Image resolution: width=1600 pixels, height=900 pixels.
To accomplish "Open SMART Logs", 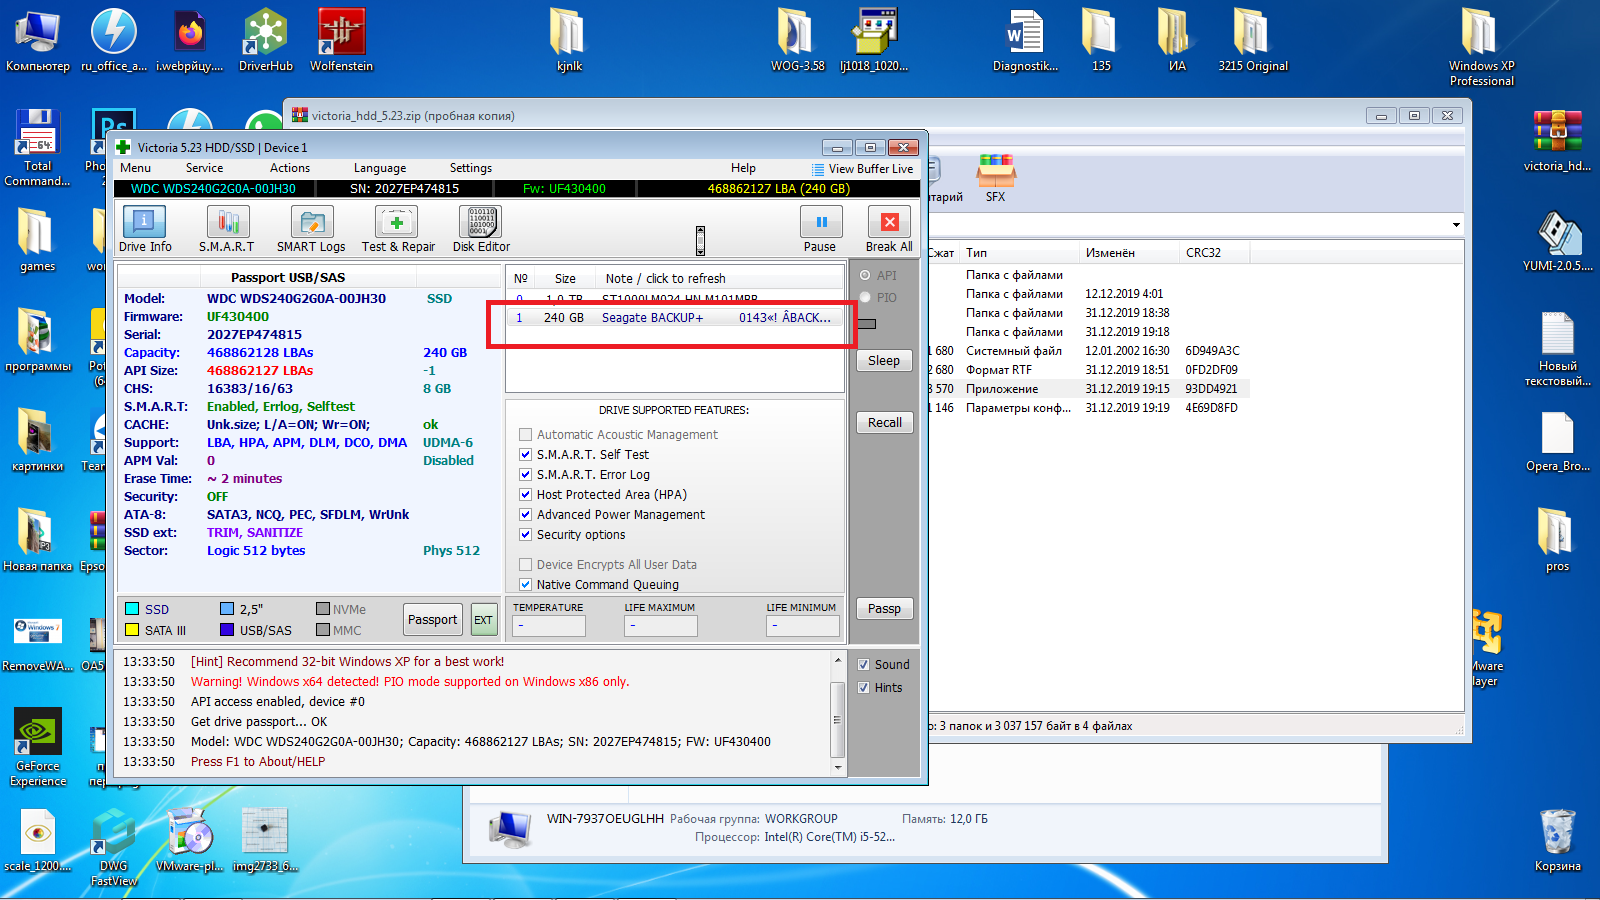I will pos(311,229).
